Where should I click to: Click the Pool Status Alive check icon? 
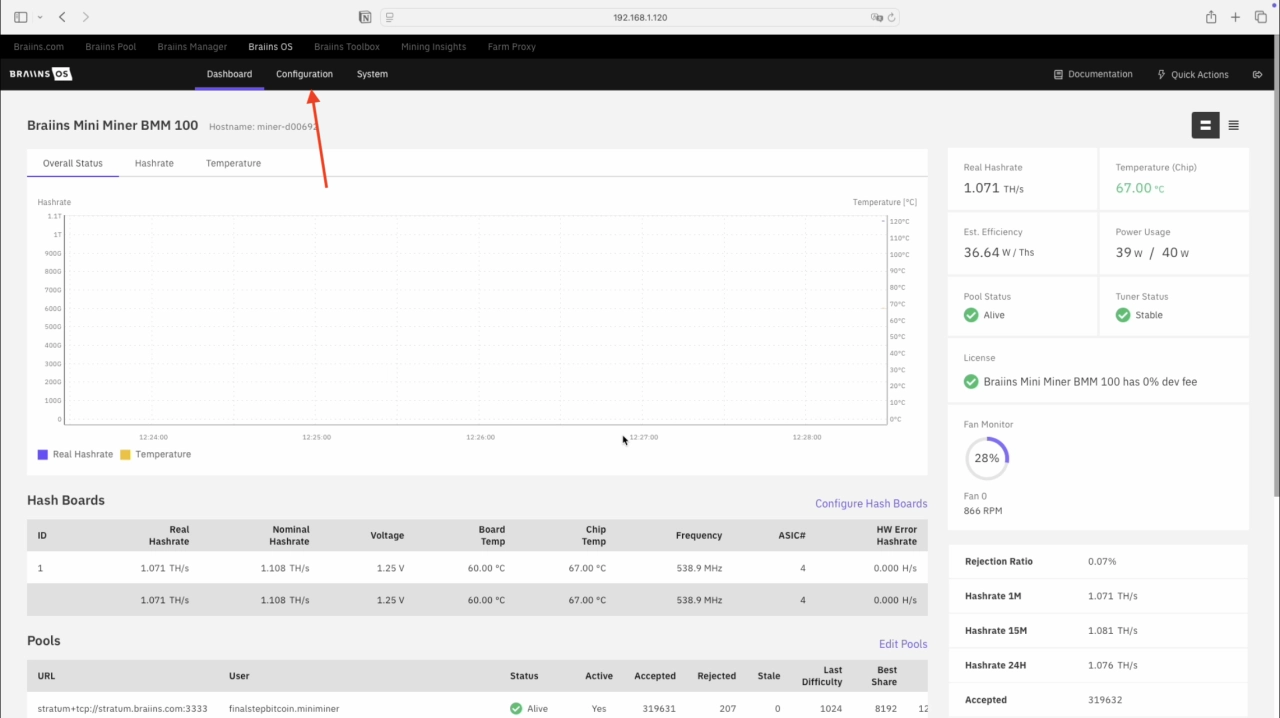point(971,315)
